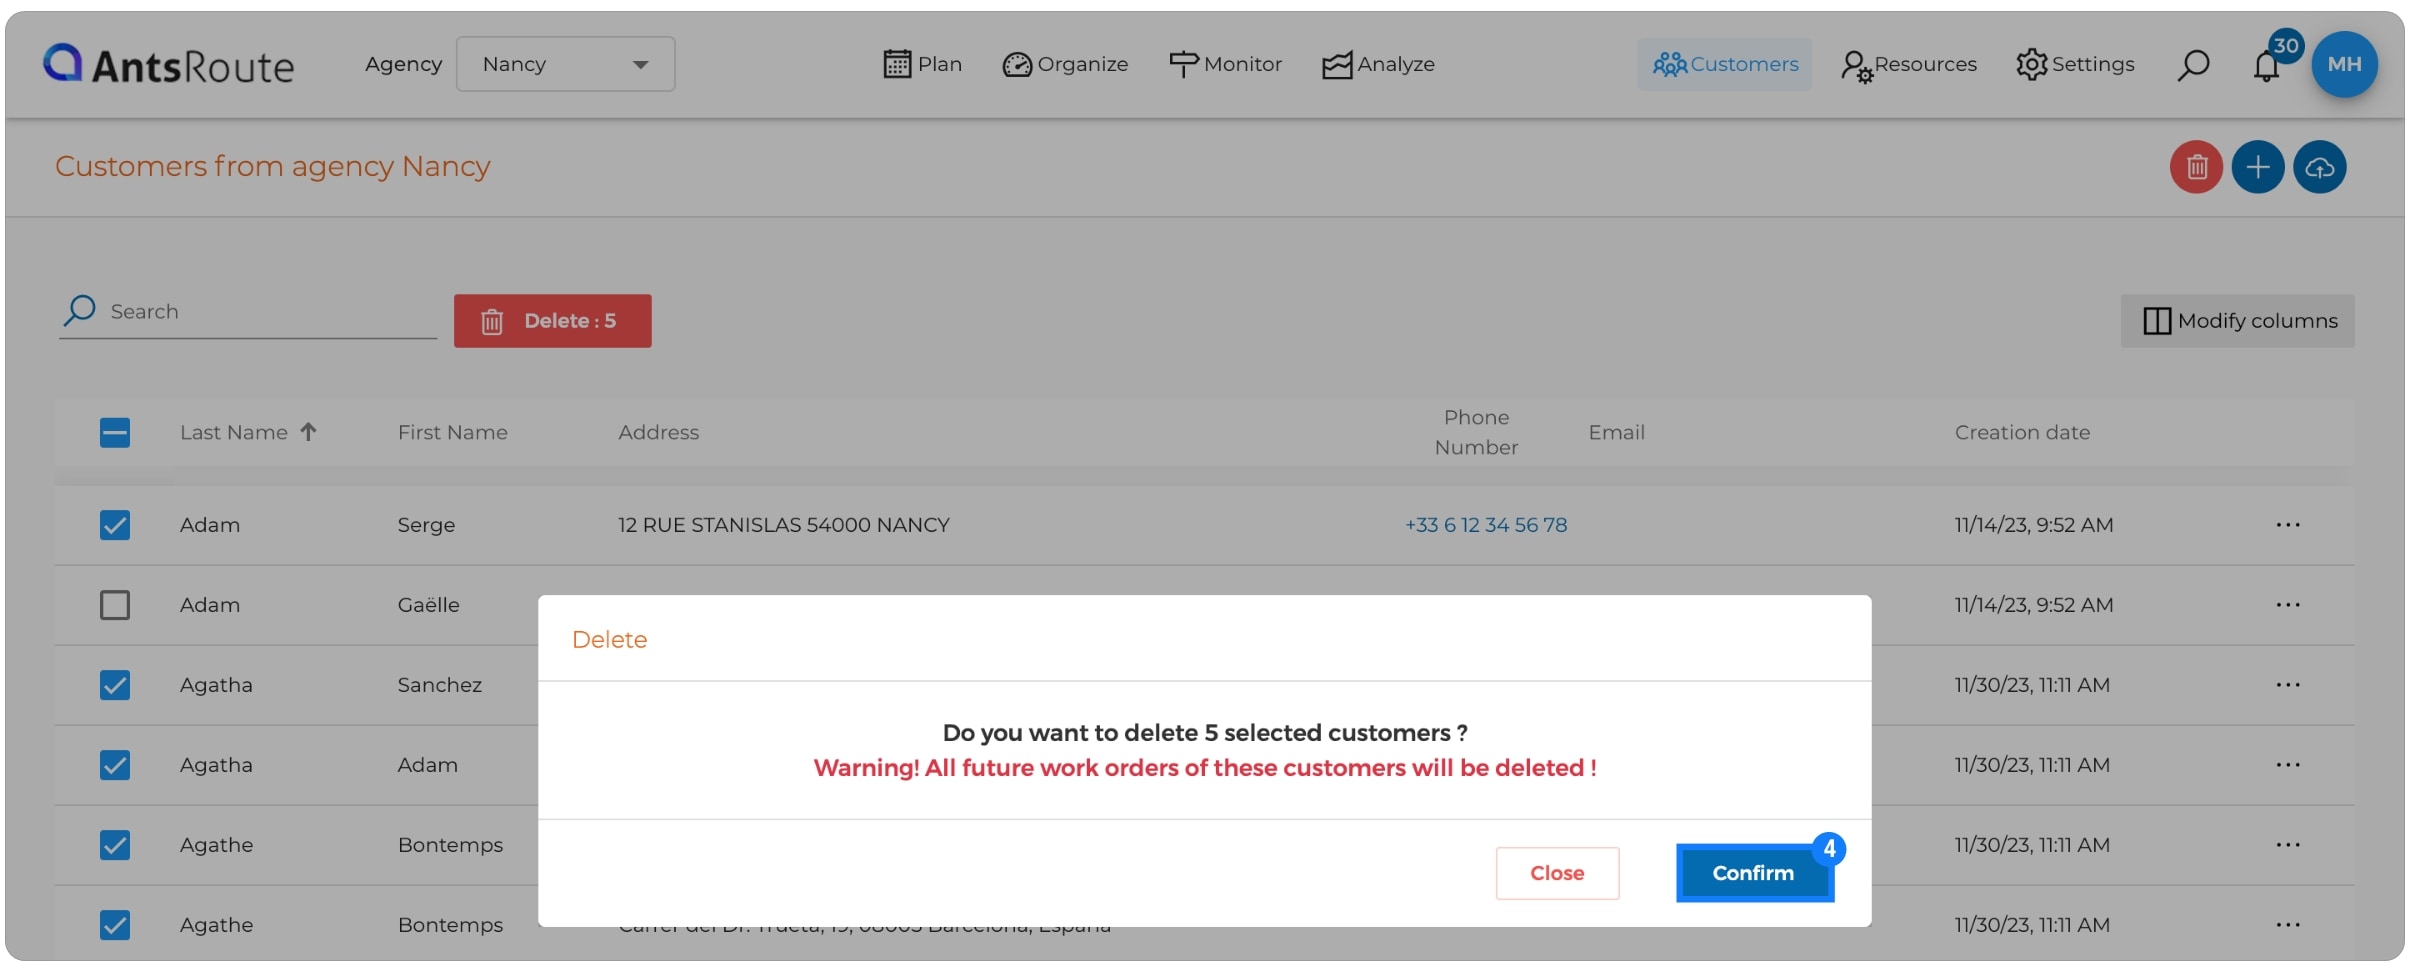Viewport: 2410px width, 972px height.
Task: Open Modify columns
Action: 2237,321
